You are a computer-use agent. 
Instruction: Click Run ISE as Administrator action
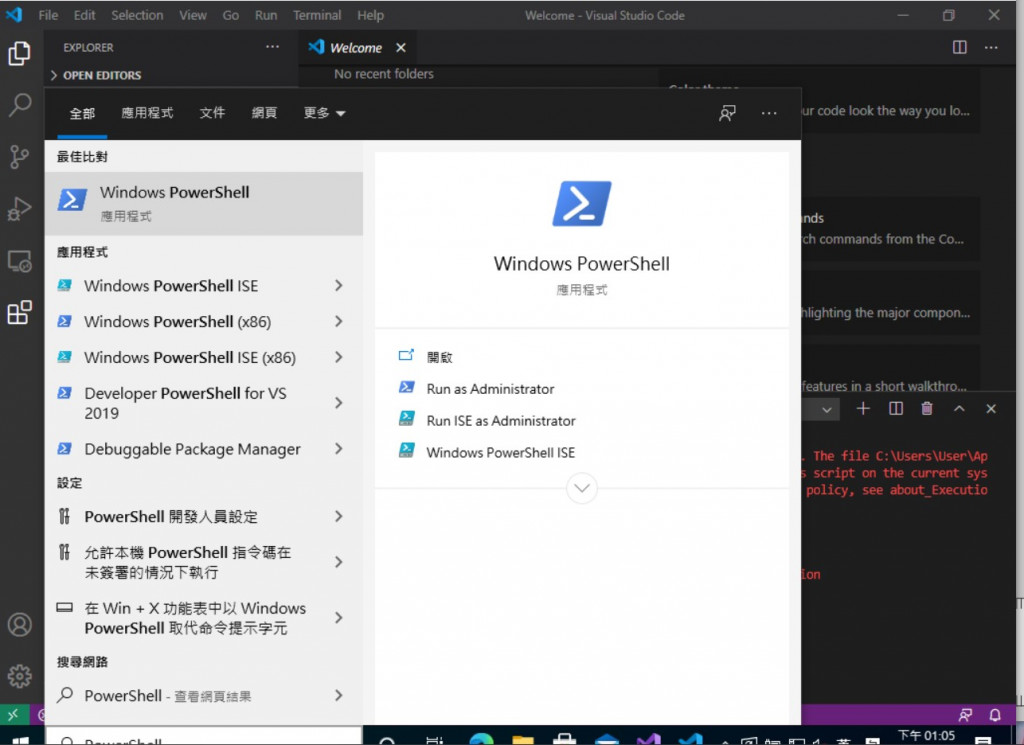tap(501, 421)
